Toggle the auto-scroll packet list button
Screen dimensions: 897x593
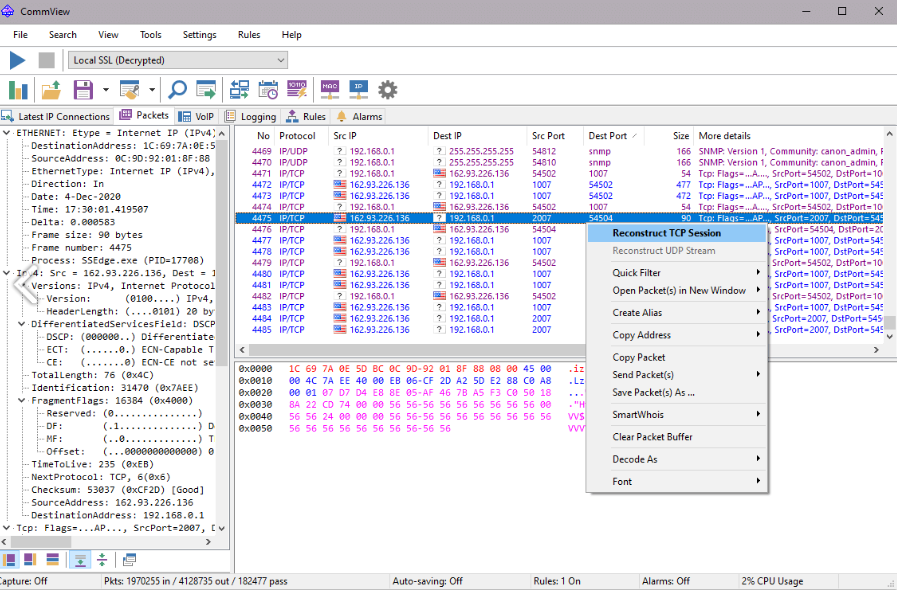click(x=81, y=559)
